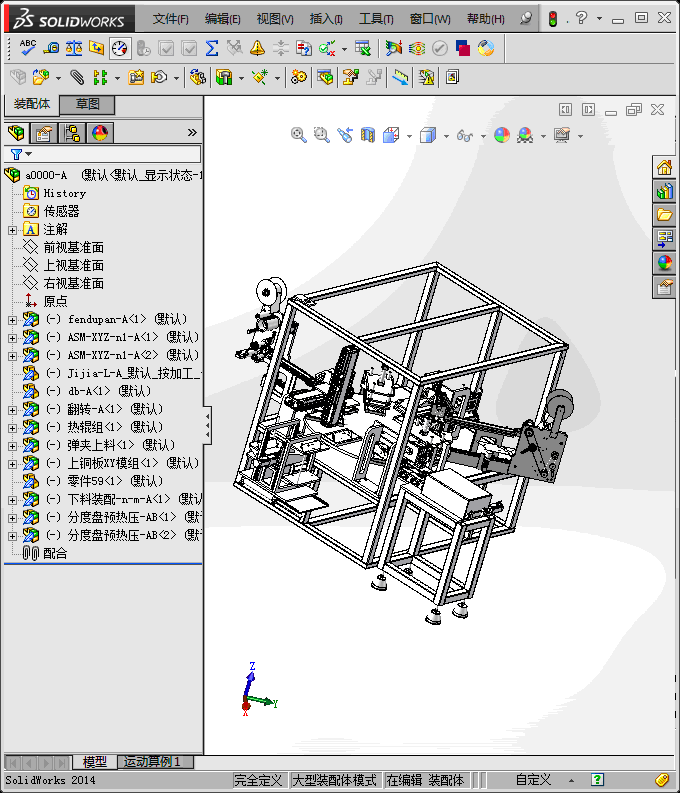The image size is (680, 793).
Task: Switch to the ConfigurationManager tab
Action: point(72,133)
